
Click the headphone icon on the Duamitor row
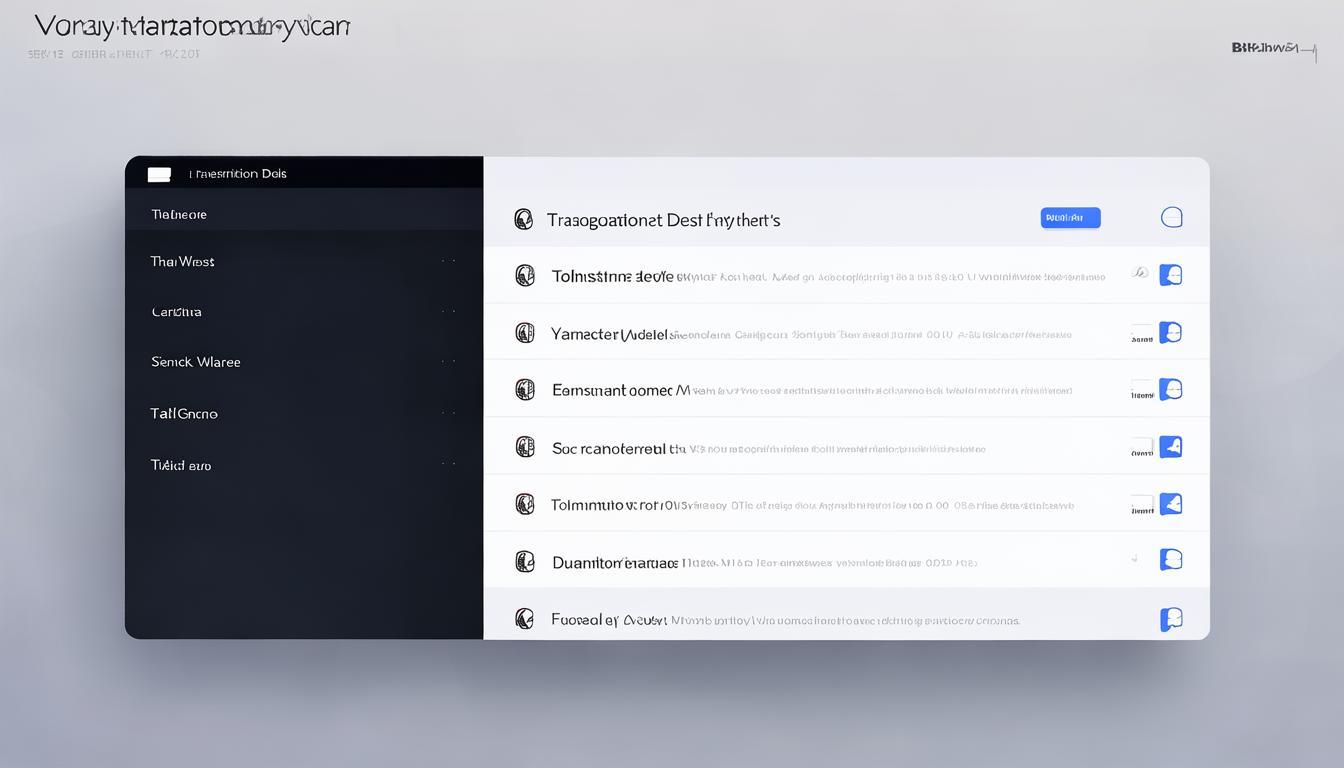click(x=524, y=562)
